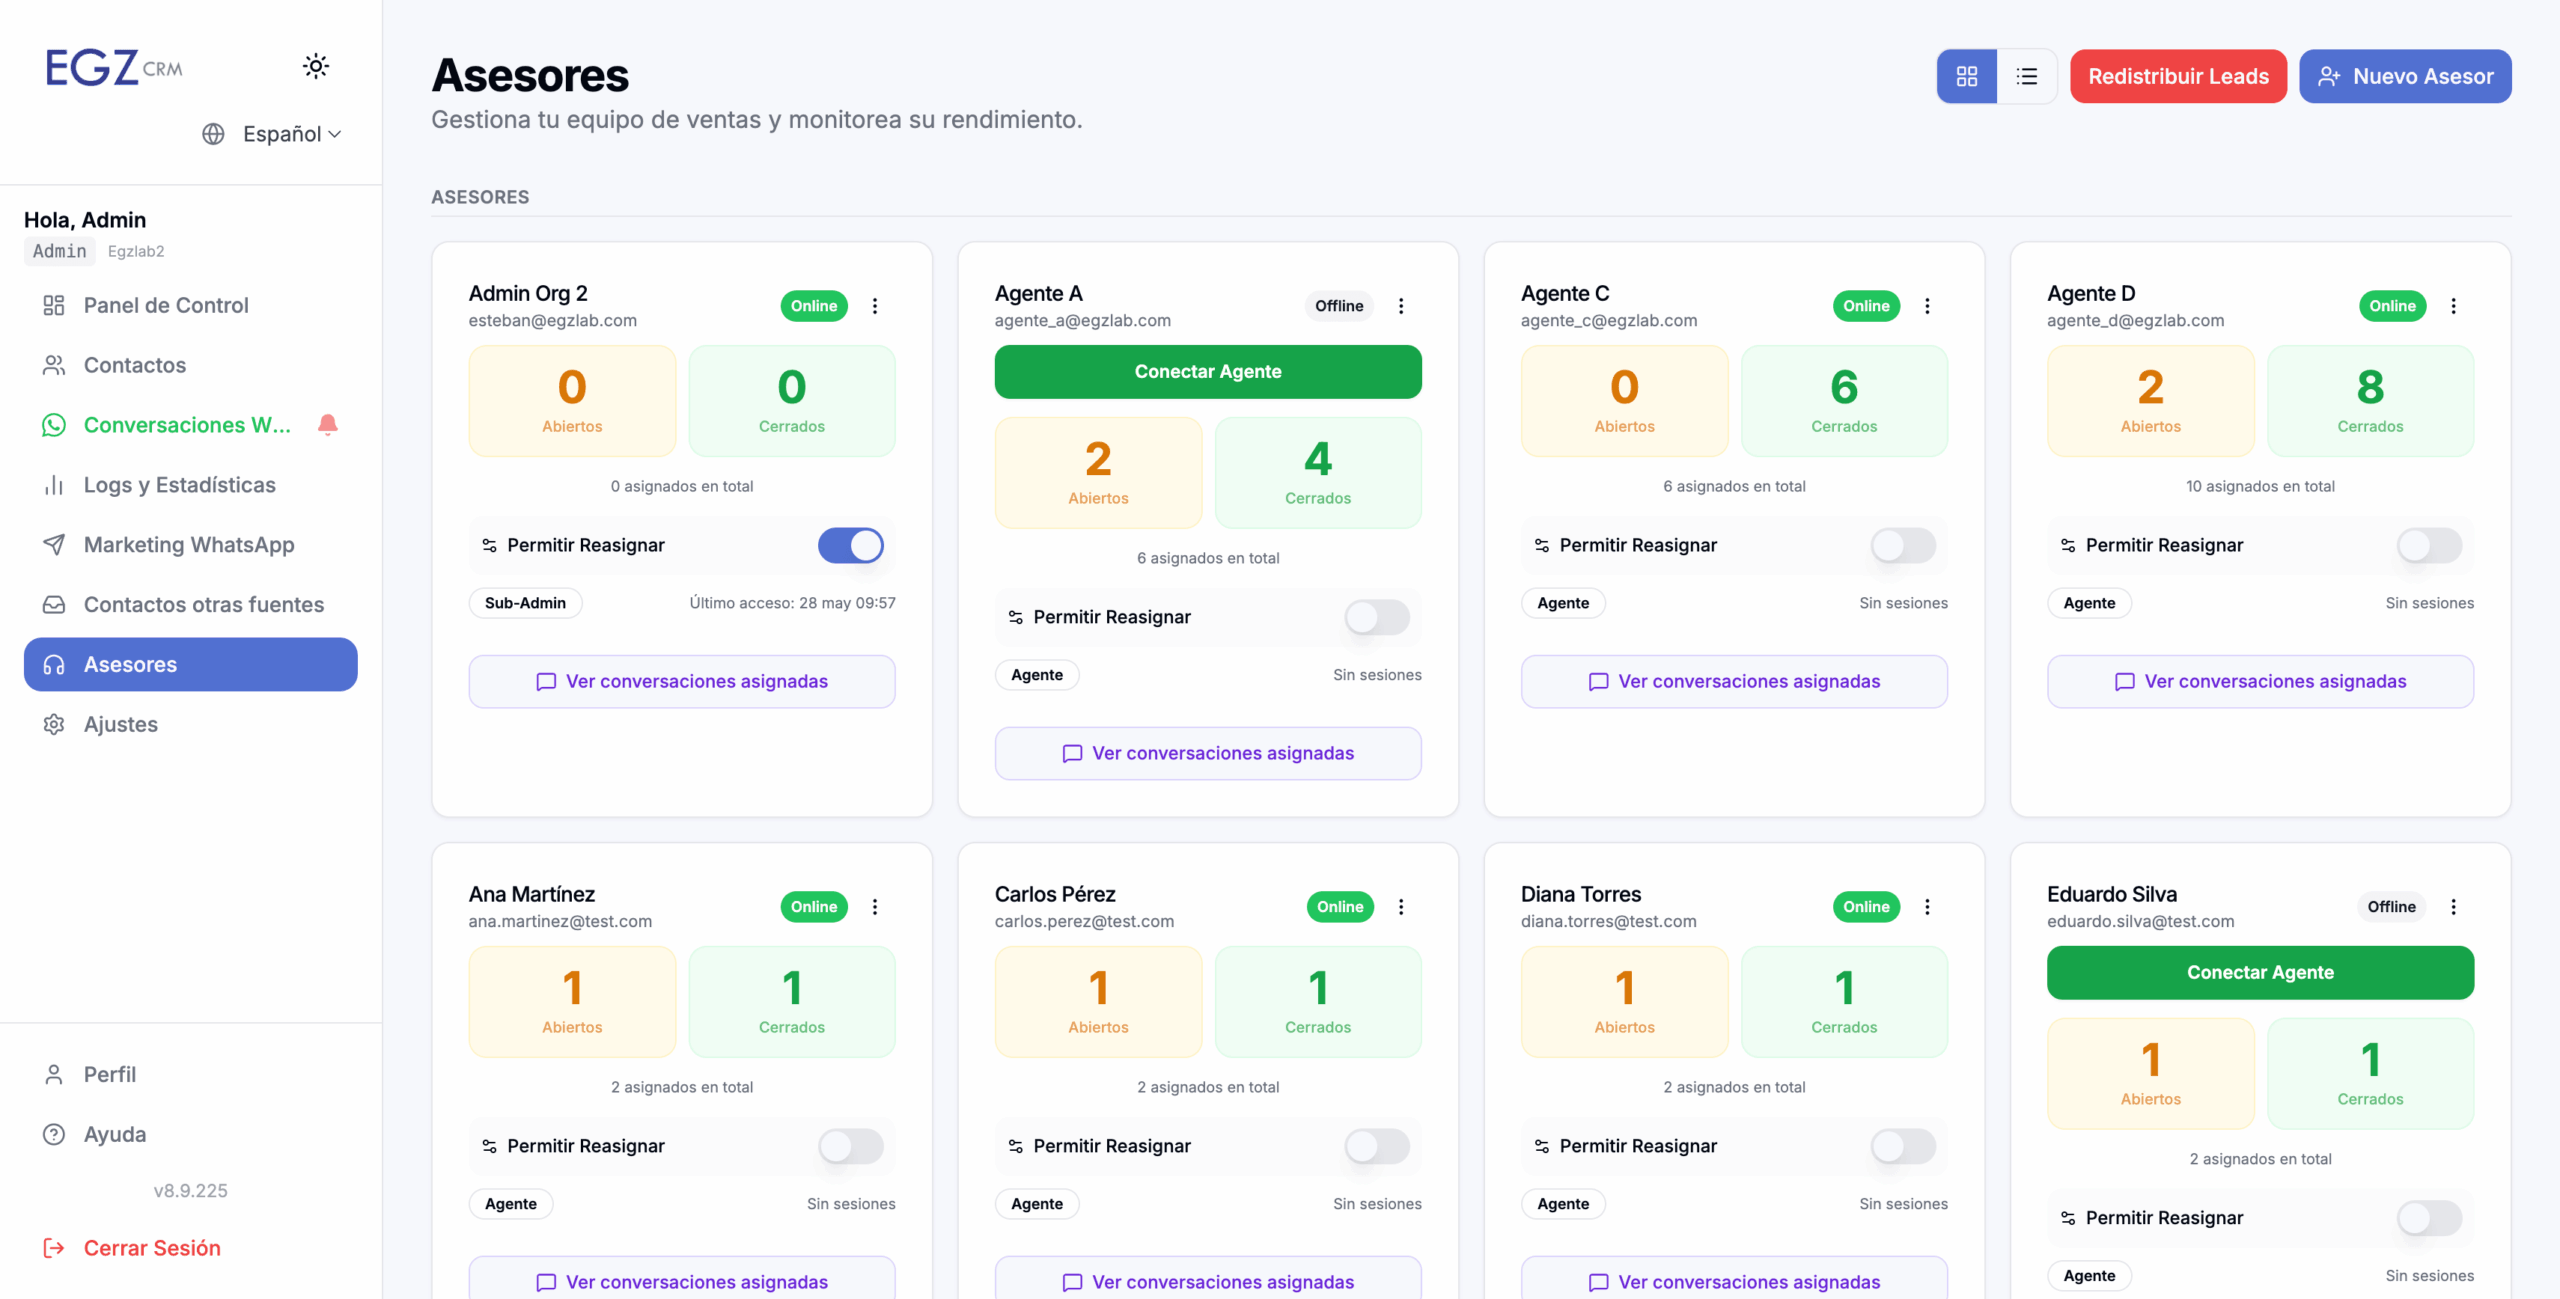This screenshot has width=2560, height=1299.
Task: Switch to list view layout
Action: click(2027, 76)
